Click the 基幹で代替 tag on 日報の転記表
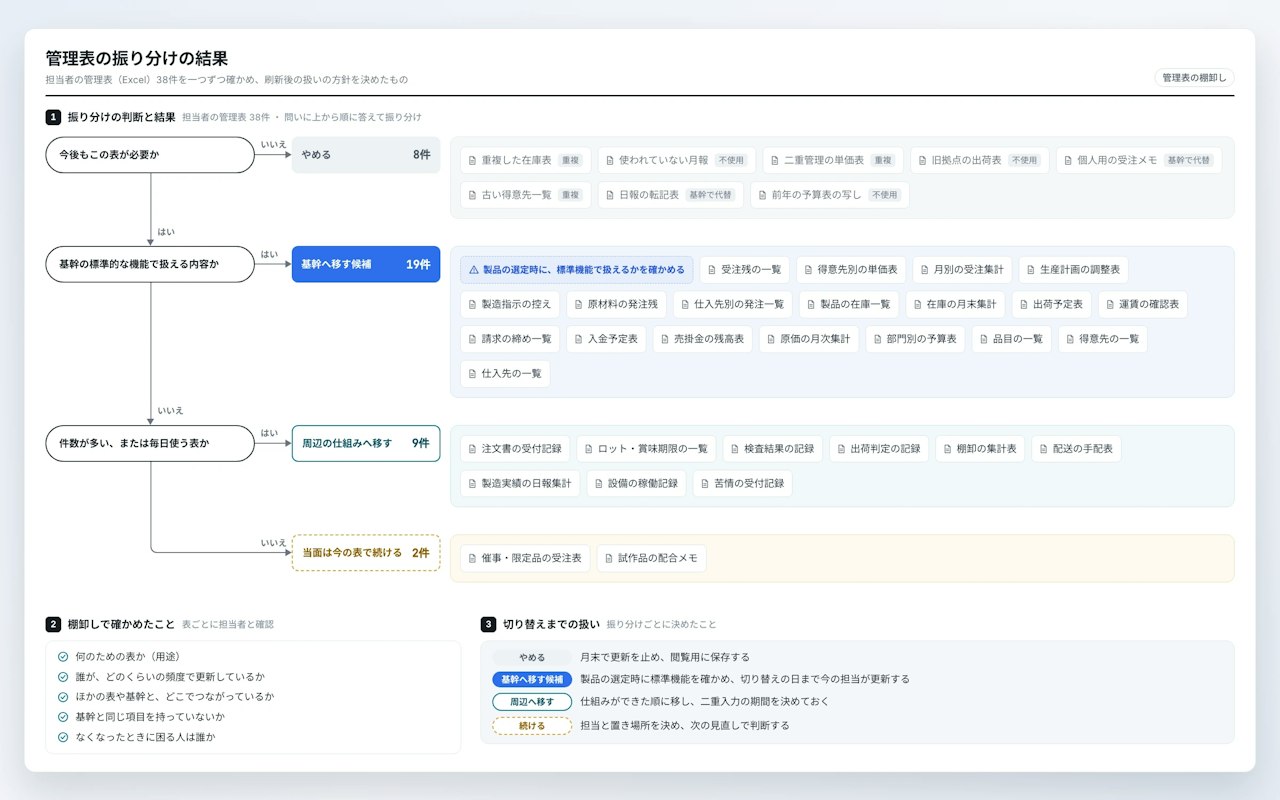The height and width of the screenshot is (800, 1280). pyautogui.click(x=710, y=195)
